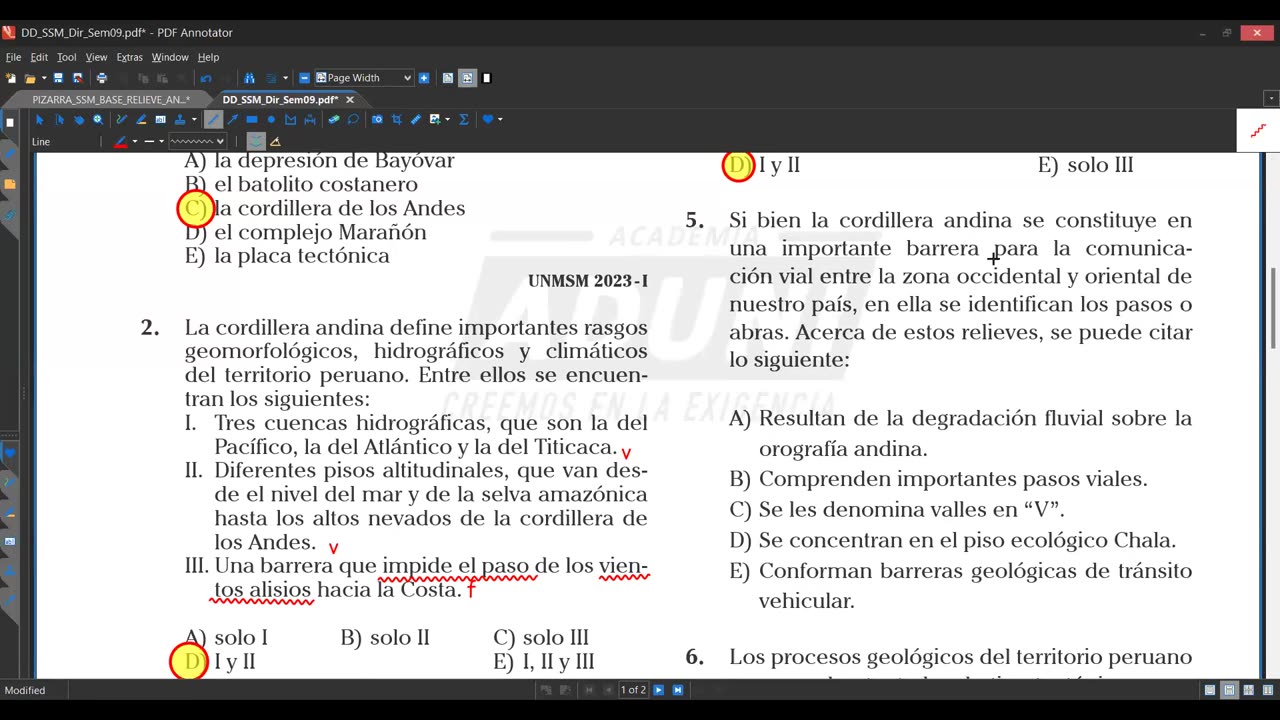Open the Edit menu

click(39, 57)
